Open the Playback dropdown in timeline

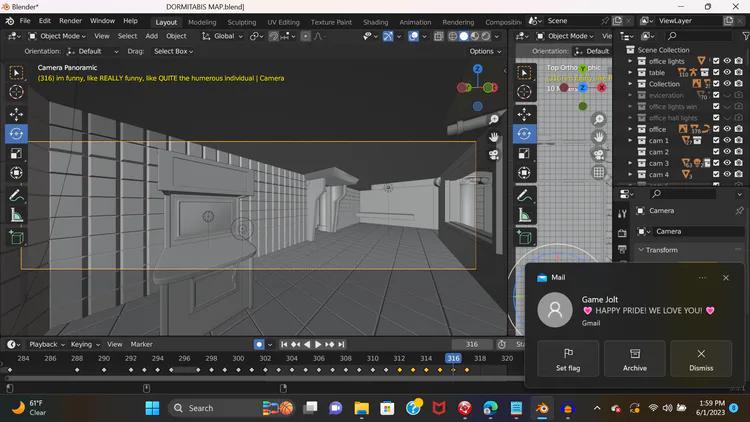(47, 344)
